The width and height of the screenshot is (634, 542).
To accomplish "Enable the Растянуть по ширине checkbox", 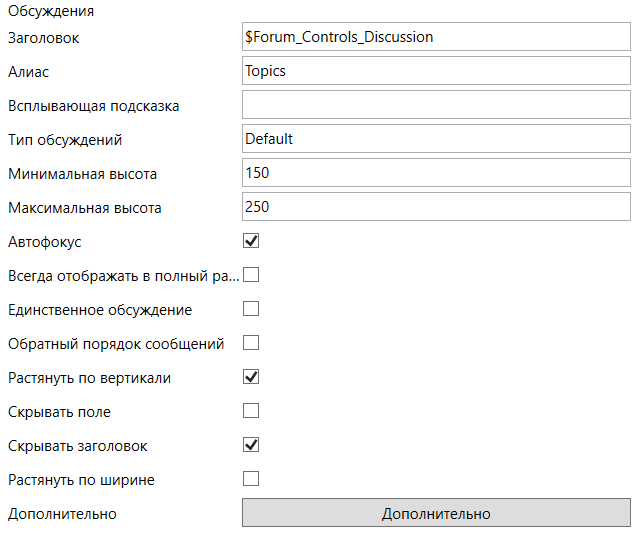I will coord(251,479).
